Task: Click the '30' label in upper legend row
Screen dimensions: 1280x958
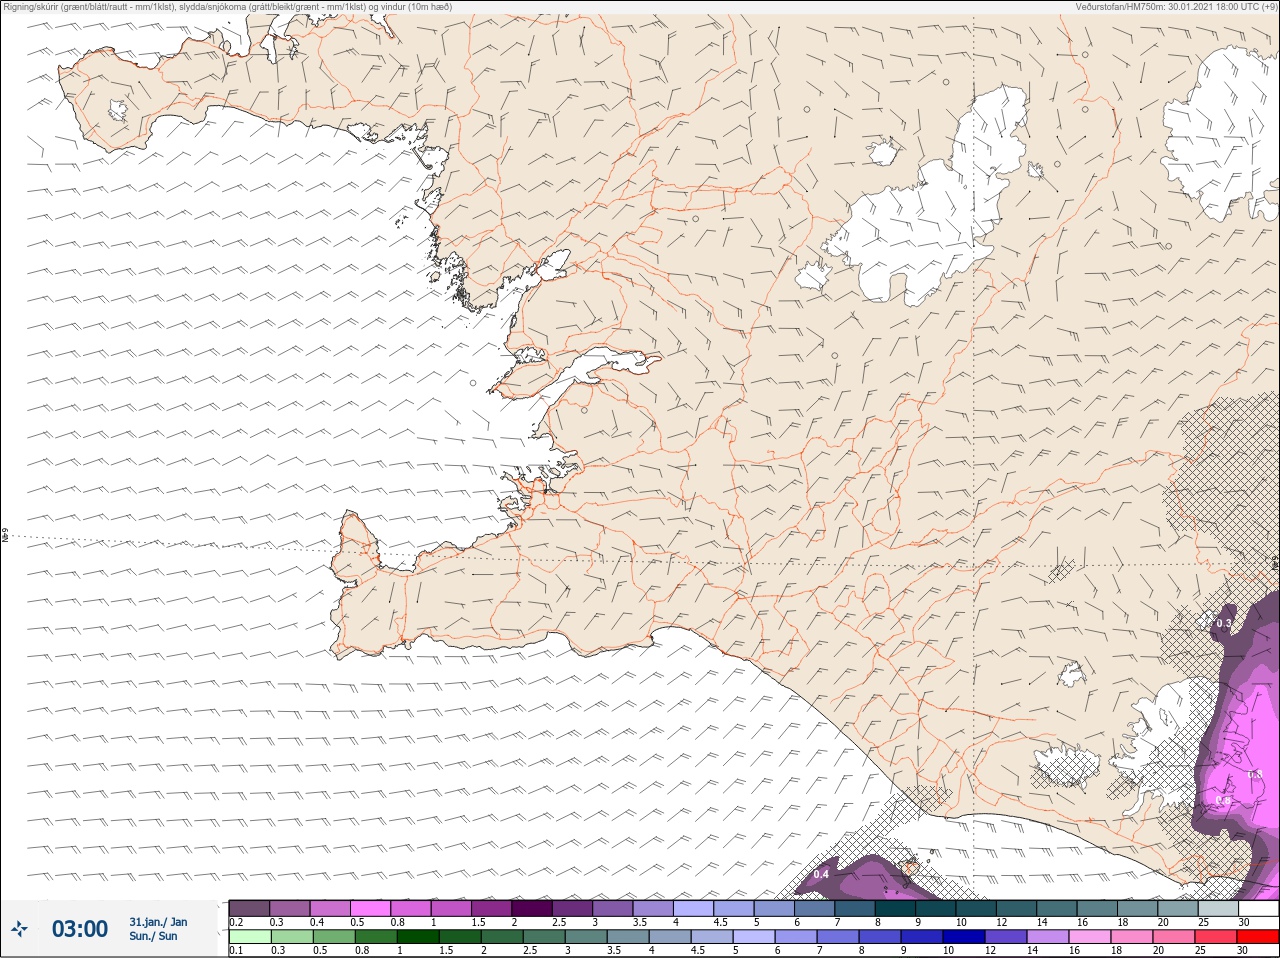Action: (1244, 922)
